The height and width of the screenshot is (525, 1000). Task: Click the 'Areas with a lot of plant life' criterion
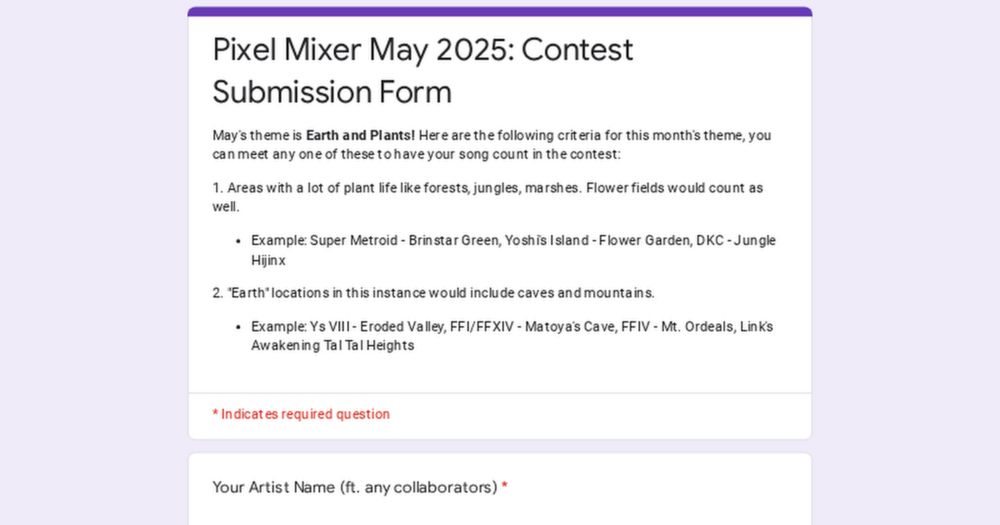[487, 197]
